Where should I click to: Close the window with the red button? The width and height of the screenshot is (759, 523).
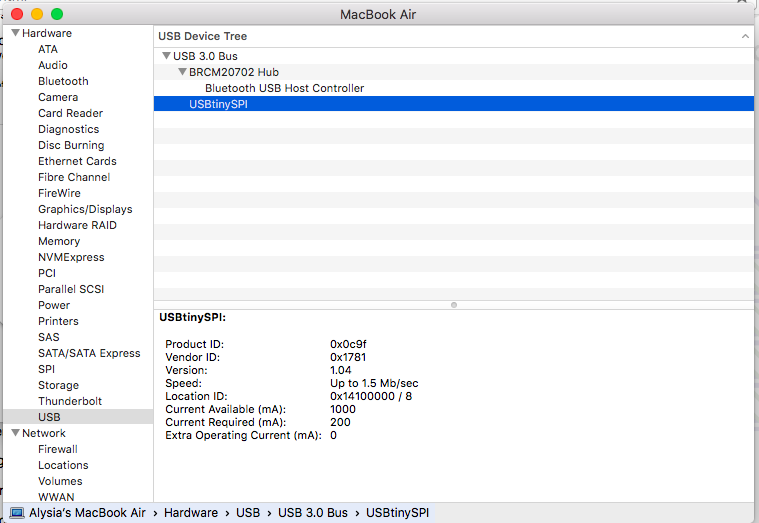(x=17, y=14)
